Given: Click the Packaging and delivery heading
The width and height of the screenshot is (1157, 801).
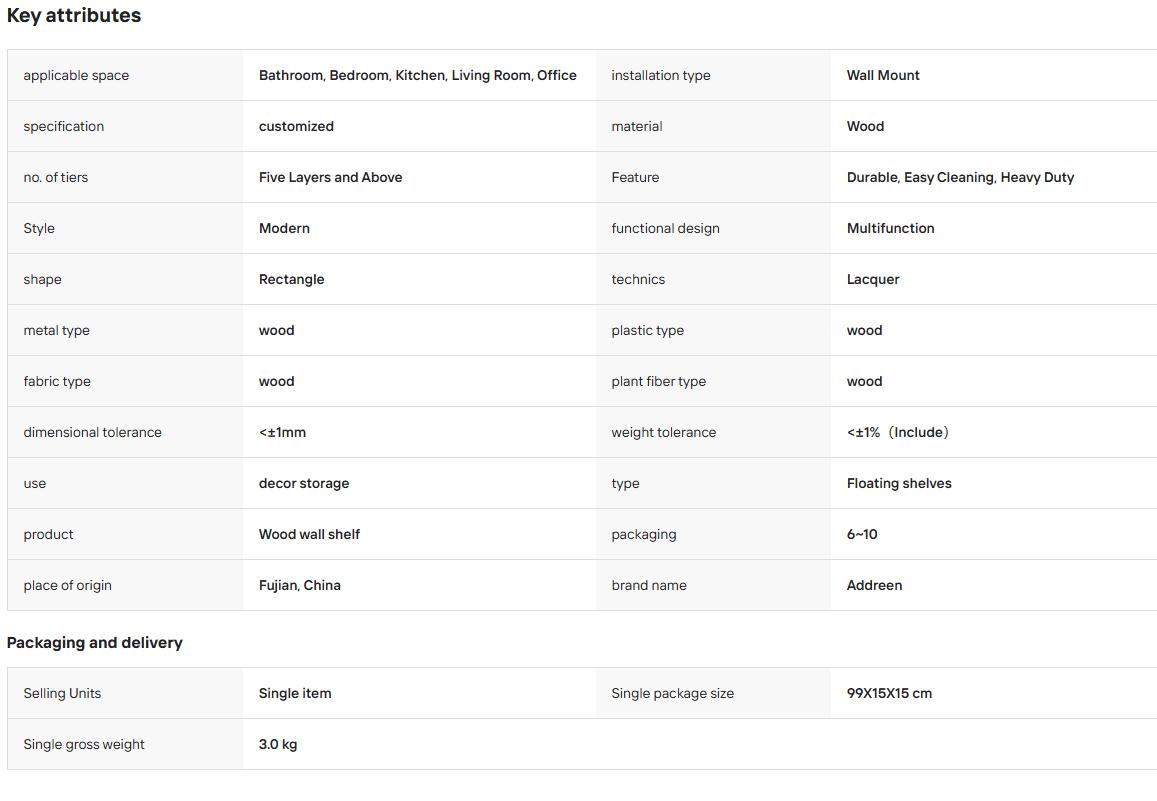Looking at the screenshot, I should (94, 642).
